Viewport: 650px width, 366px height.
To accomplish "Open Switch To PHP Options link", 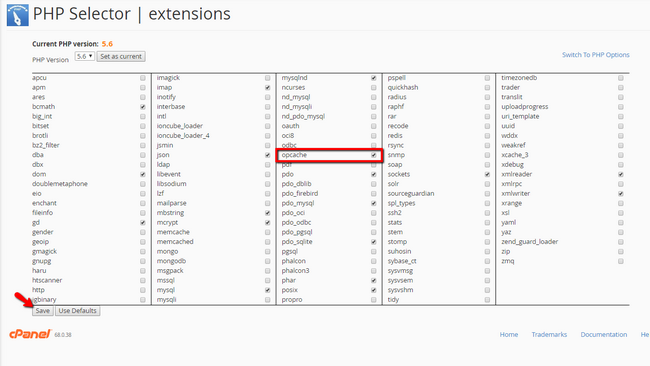I will (x=595, y=55).
